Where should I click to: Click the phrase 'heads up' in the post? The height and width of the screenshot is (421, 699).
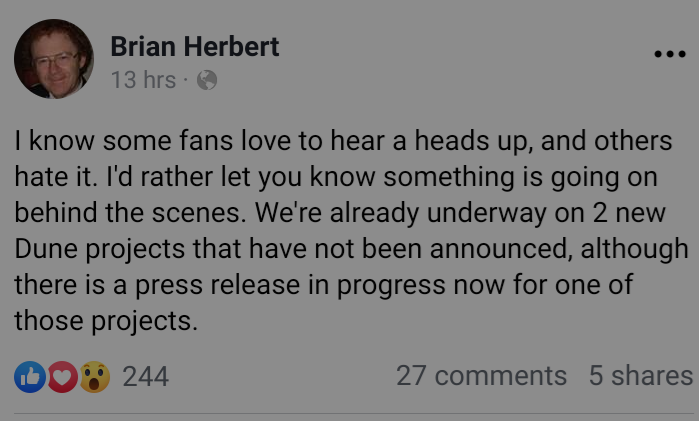click(x=465, y=141)
